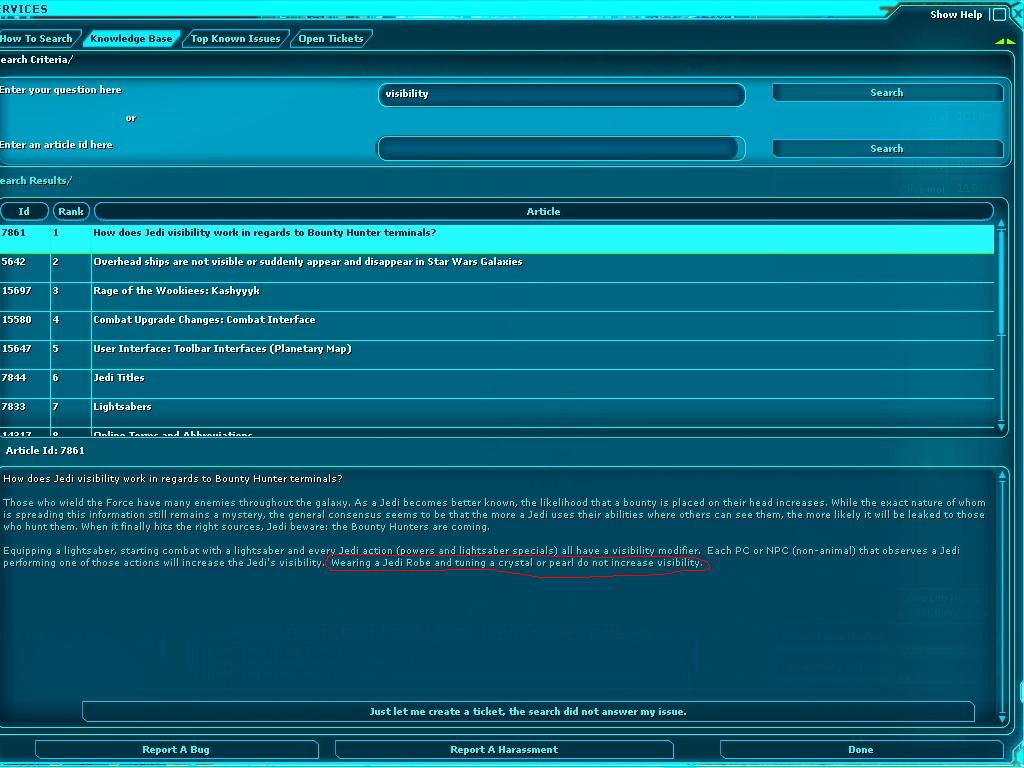The width and height of the screenshot is (1024, 768).
Task: Click the results list scroll down arrow
Action: pos(1001,427)
